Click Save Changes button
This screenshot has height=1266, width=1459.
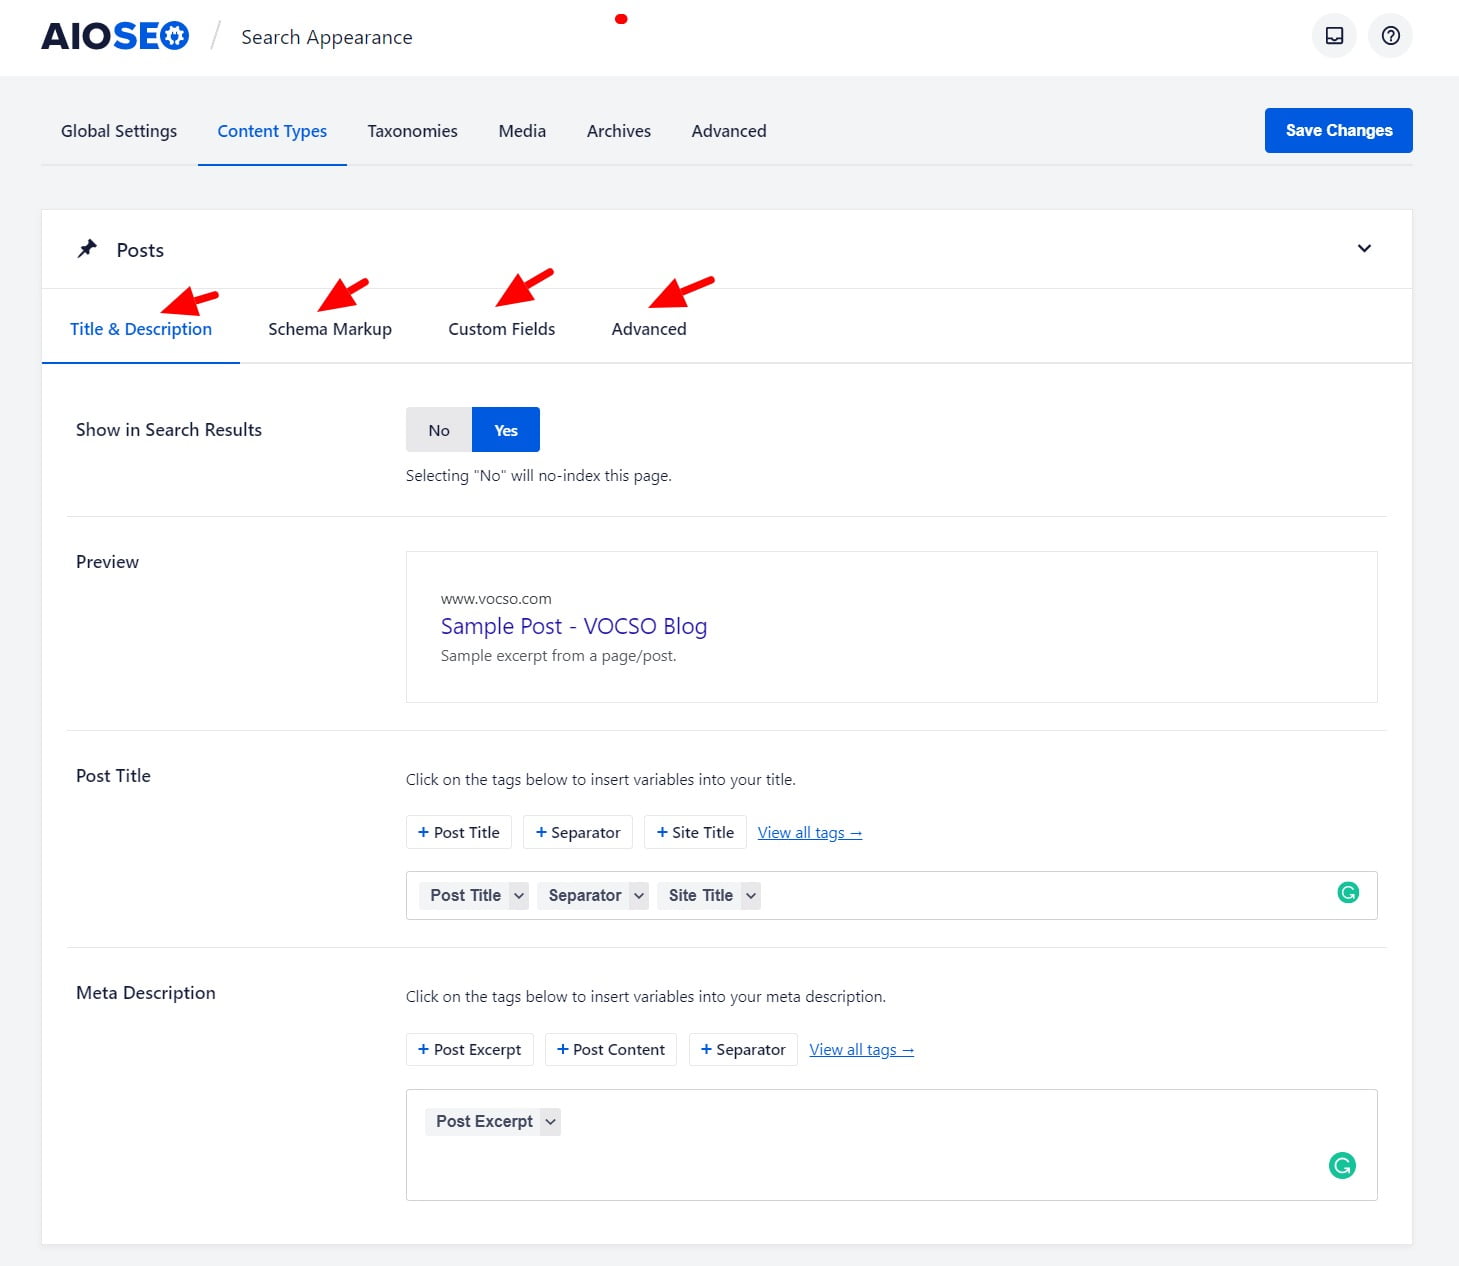point(1338,131)
